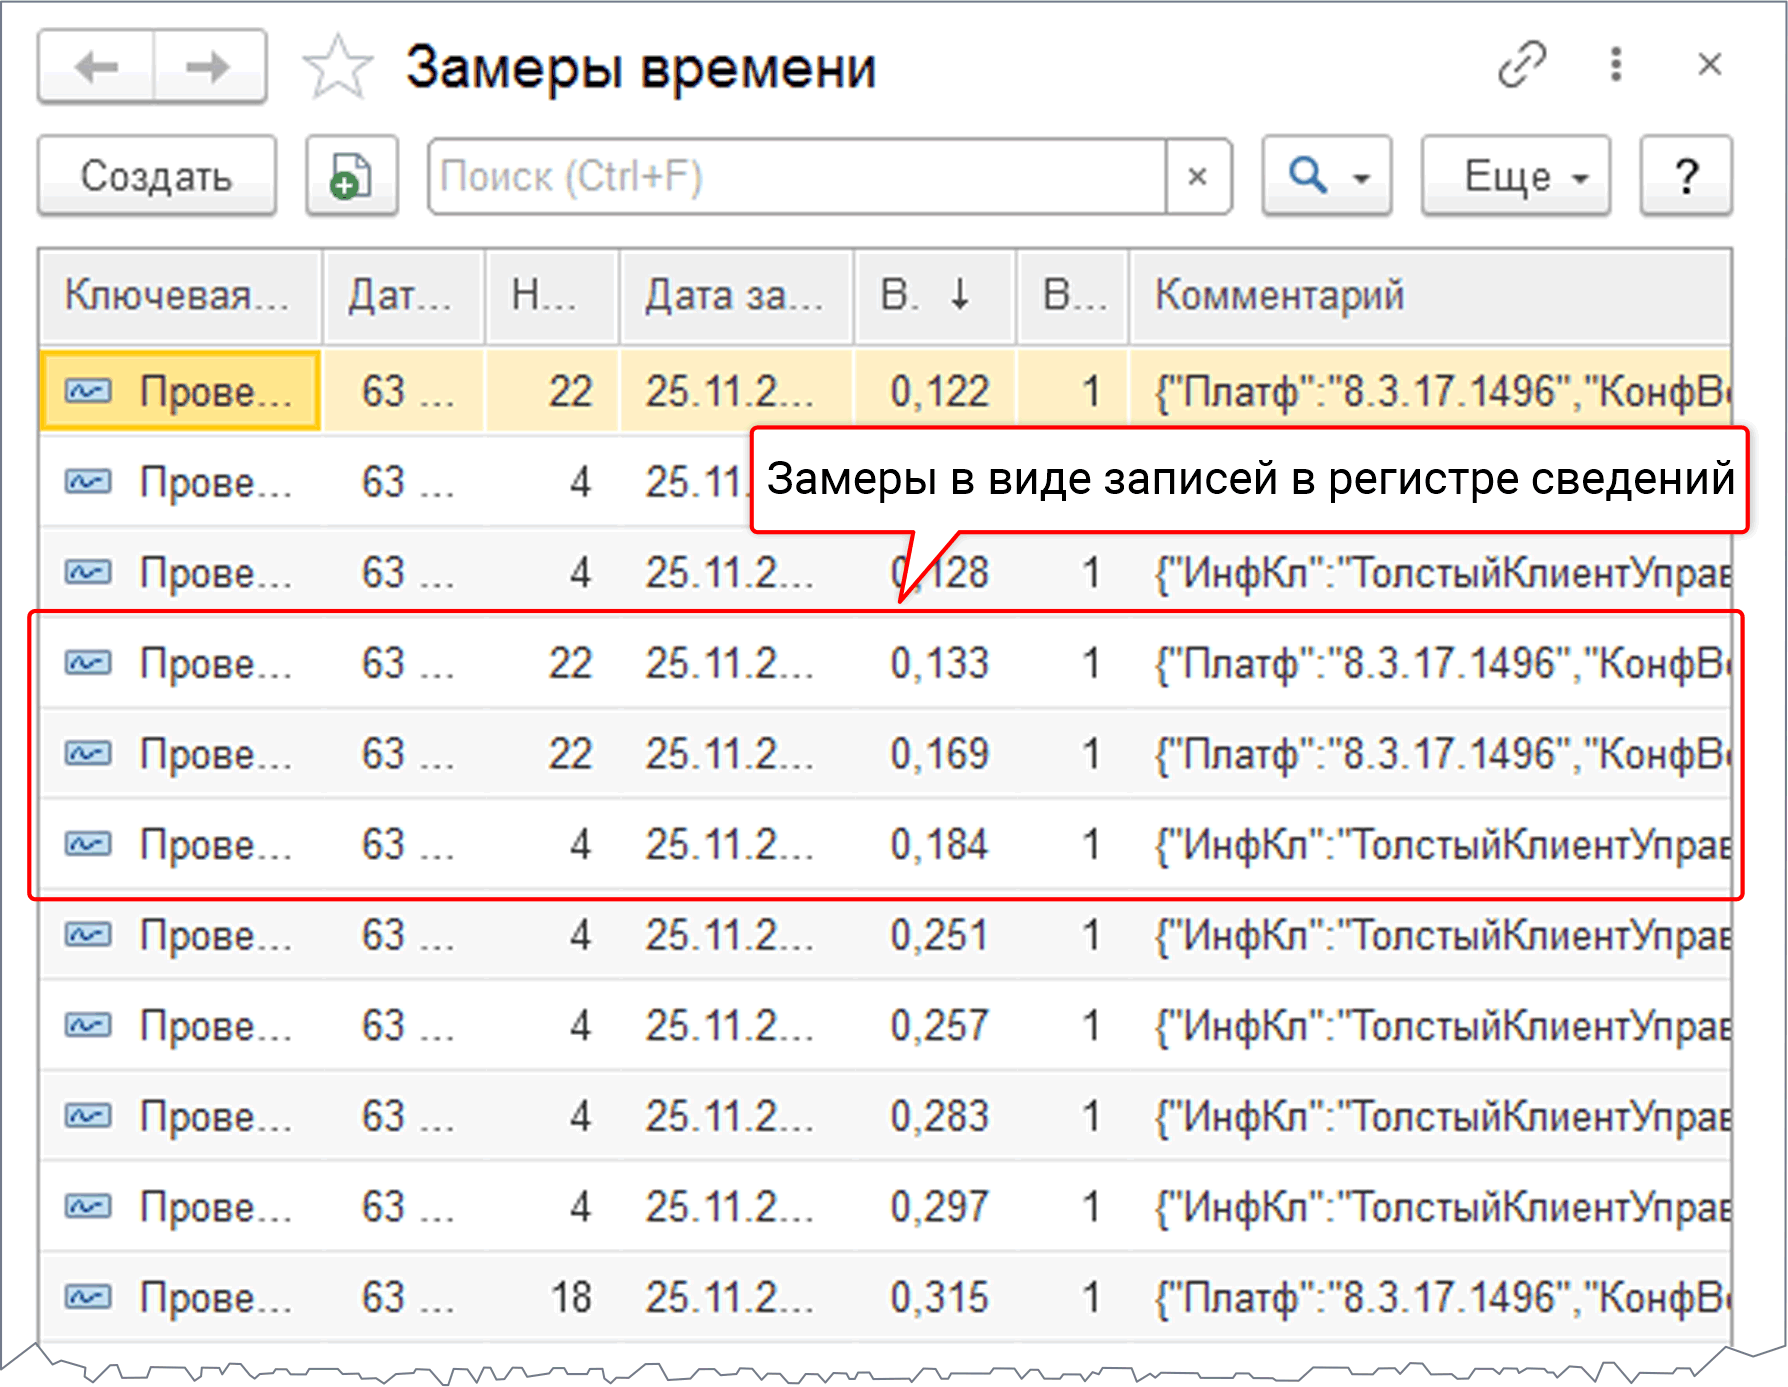Click into the Поиск (Ctrl+F) search field
The height and width of the screenshot is (1387, 1788).
[x=796, y=177]
